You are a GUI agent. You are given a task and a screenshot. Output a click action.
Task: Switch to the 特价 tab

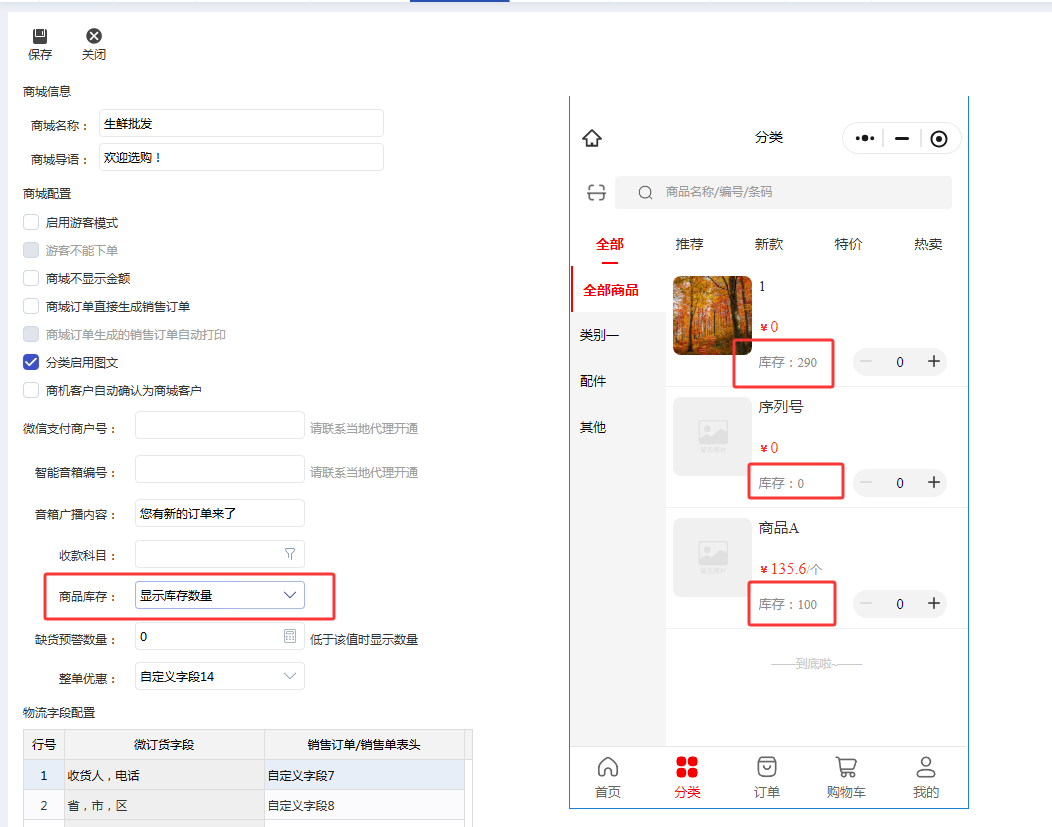848,244
